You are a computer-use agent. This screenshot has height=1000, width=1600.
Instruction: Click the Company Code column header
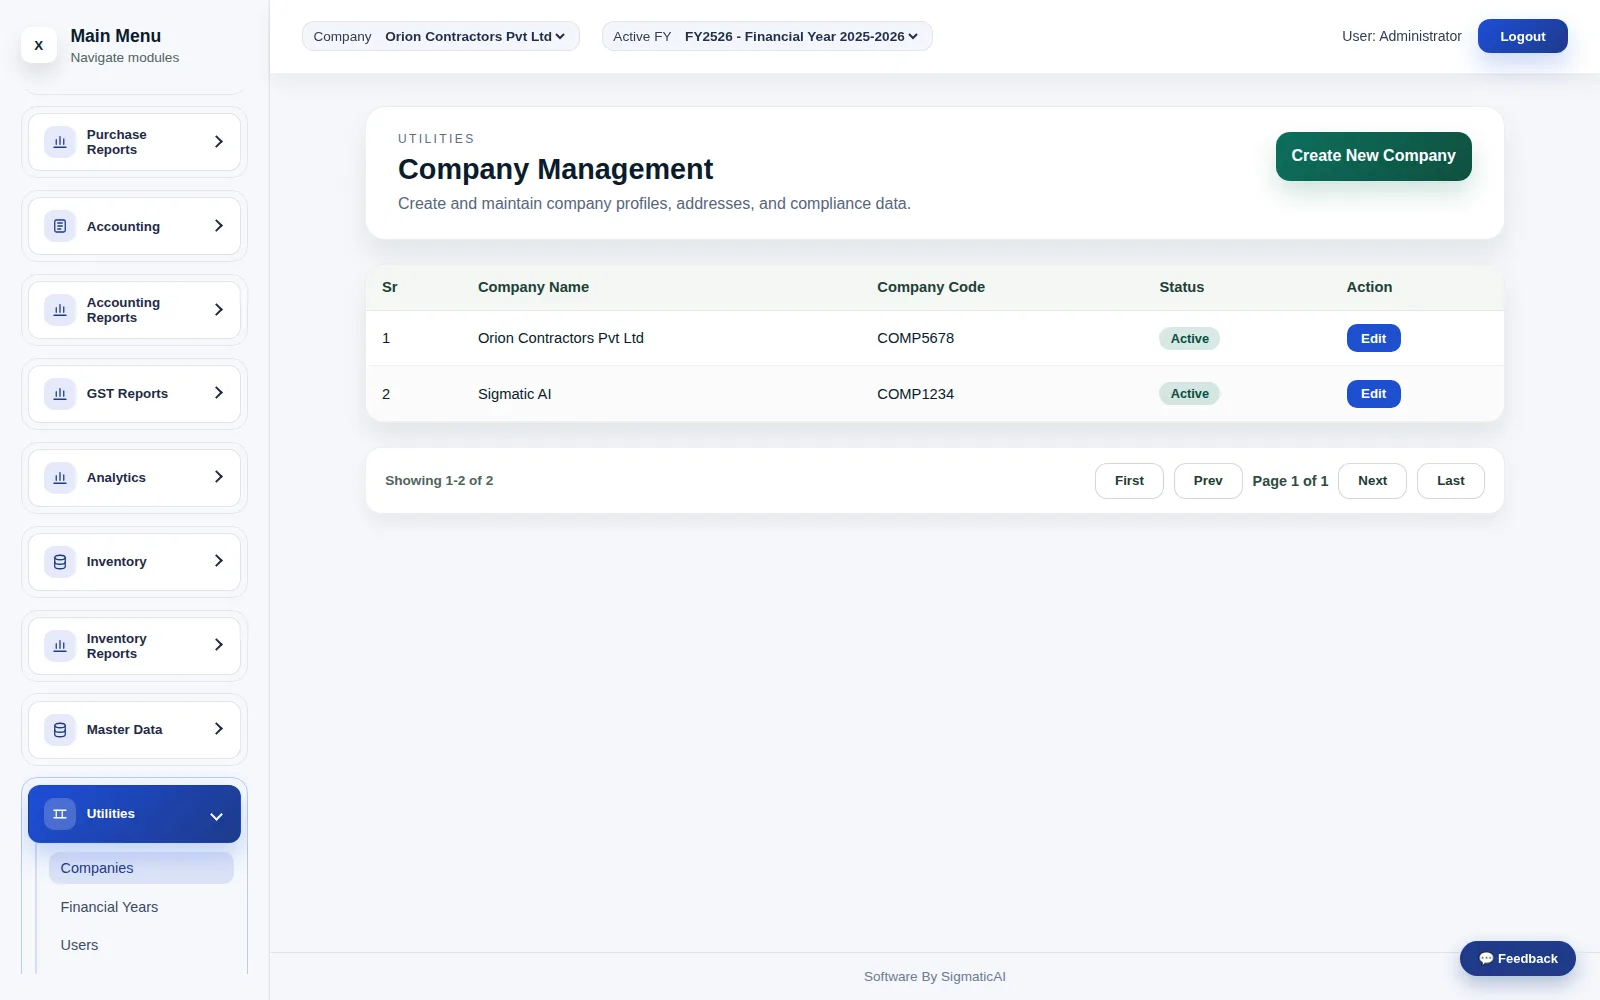[x=931, y=287]
